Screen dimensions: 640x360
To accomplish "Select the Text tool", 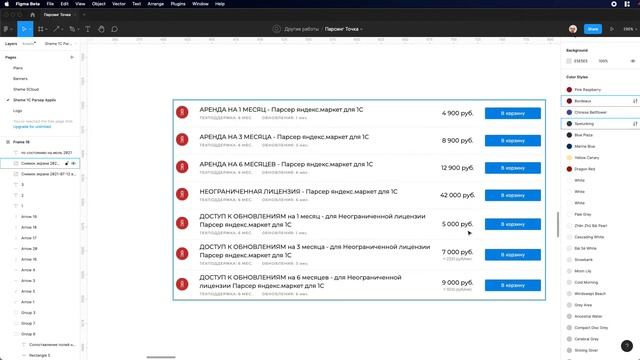I will coord(87,29).
